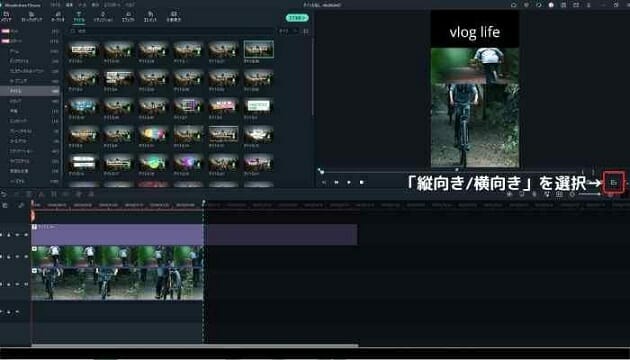Screen dimensions: 630x360
Task: Click the timeline horizontal scrollbar
Action: [195, 345]
